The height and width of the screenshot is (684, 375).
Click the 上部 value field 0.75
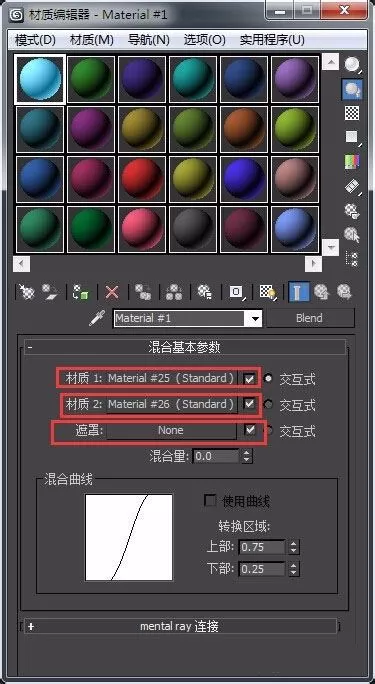coord(263,547)
